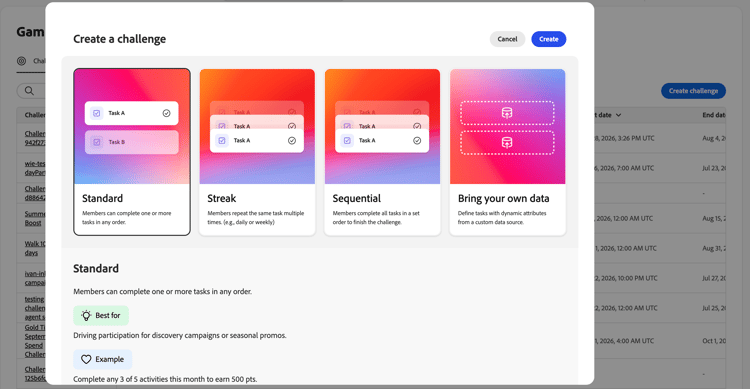Image resolution: width=750 pixels, height=389 pixels.
Task: Open the Summer Boost challenge link in background
Action: 35,218
